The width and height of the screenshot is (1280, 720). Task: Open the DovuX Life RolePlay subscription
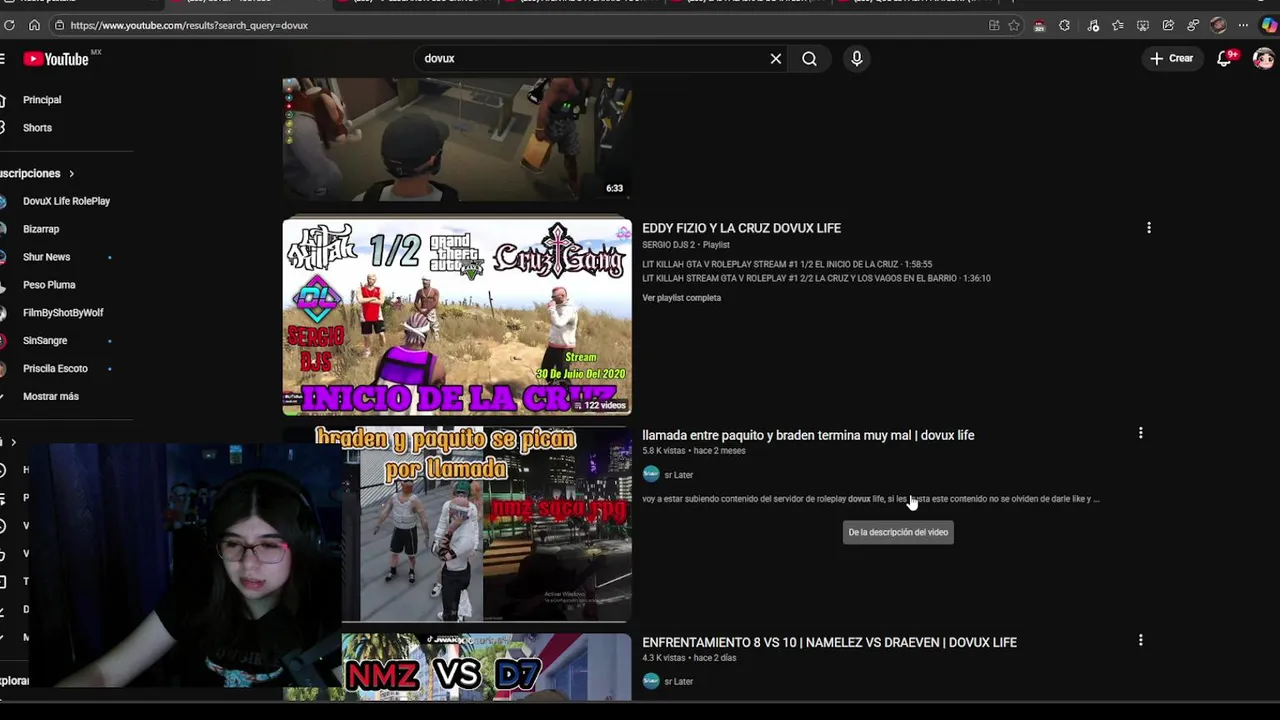[66, 201]
